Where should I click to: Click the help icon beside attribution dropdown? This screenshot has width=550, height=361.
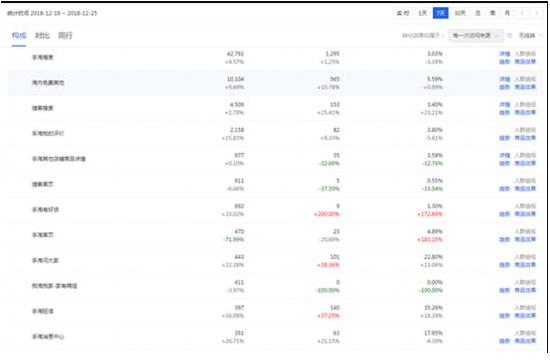(x=510, y=35)
